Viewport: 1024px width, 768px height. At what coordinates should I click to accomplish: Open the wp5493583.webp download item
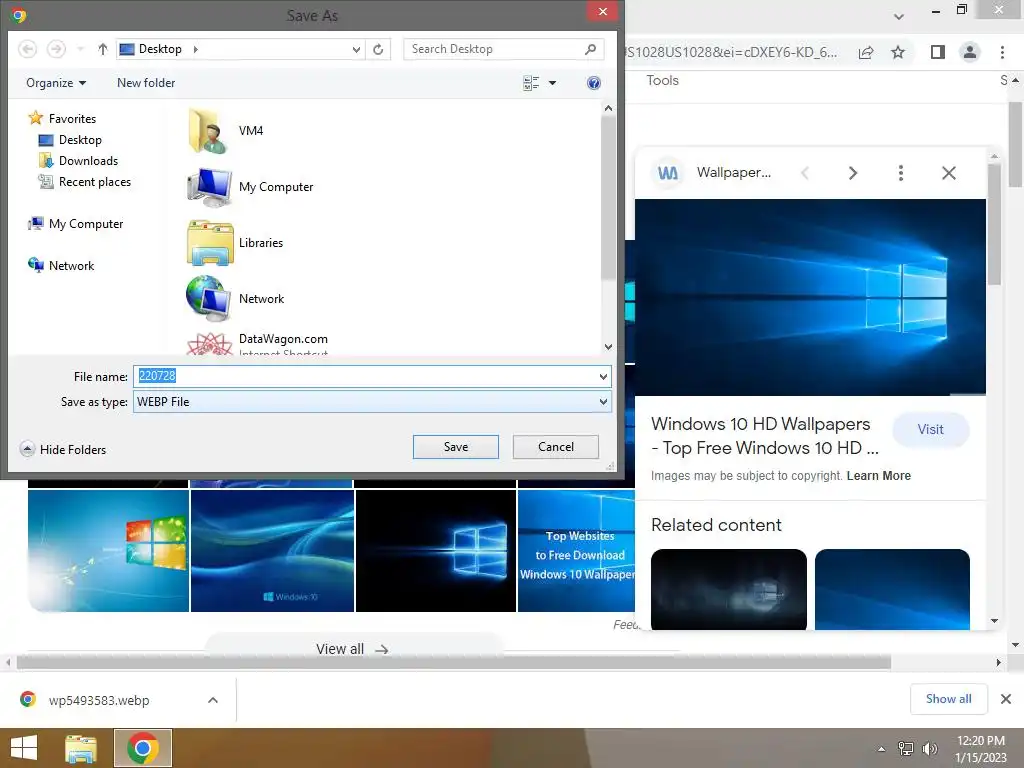point(99,700)
